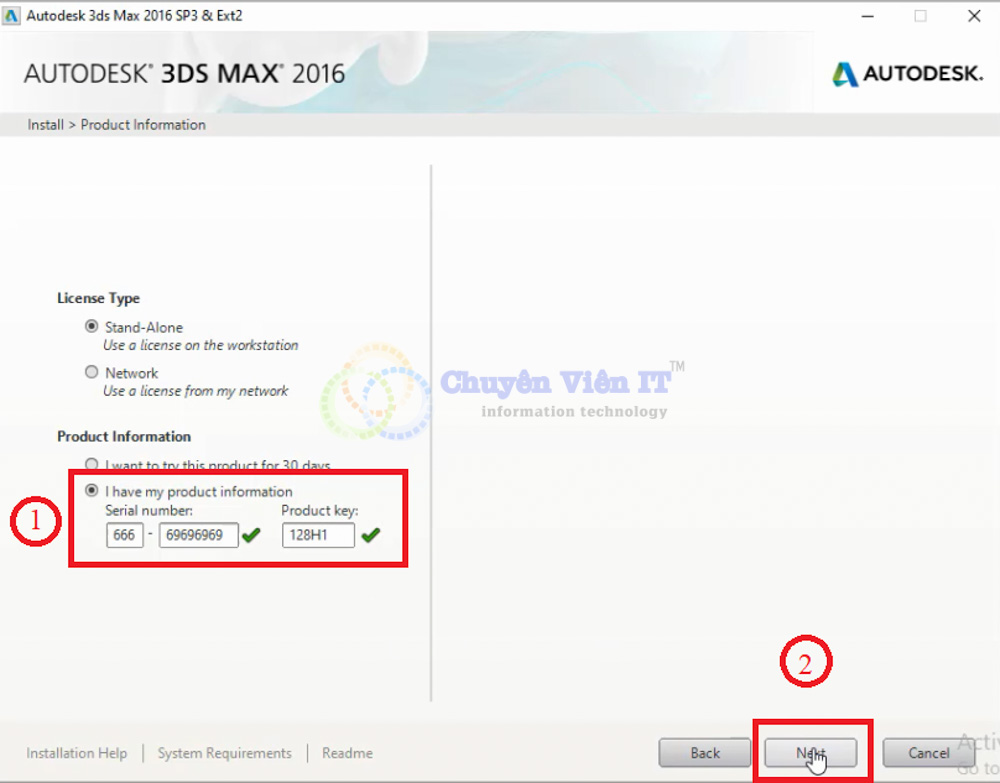1000x783 pixels.
Task: View the System Requirements
Action: pos(224,753)
